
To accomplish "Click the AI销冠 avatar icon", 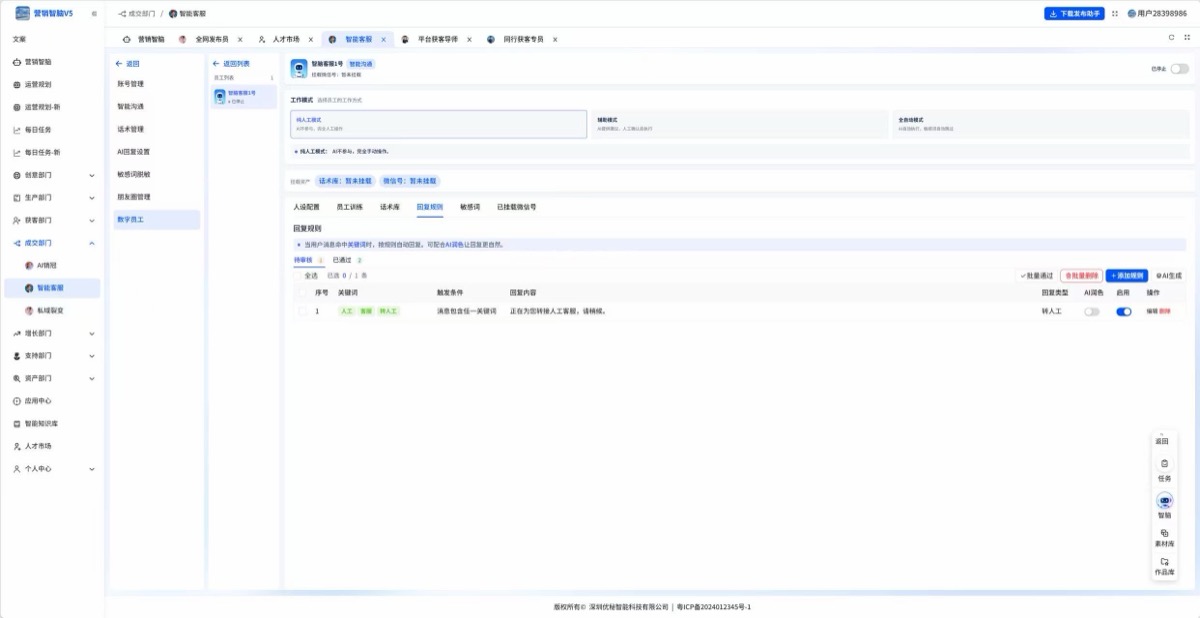I will coord(29,265).
